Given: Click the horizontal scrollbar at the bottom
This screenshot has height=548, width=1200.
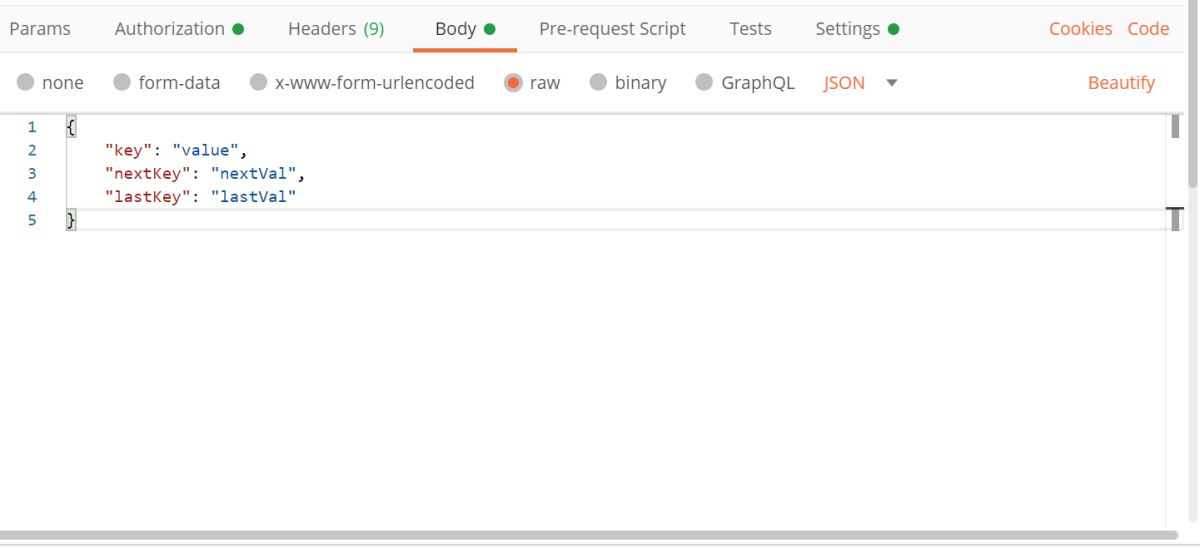Looking at the screenshot, I should coord(582,536).
